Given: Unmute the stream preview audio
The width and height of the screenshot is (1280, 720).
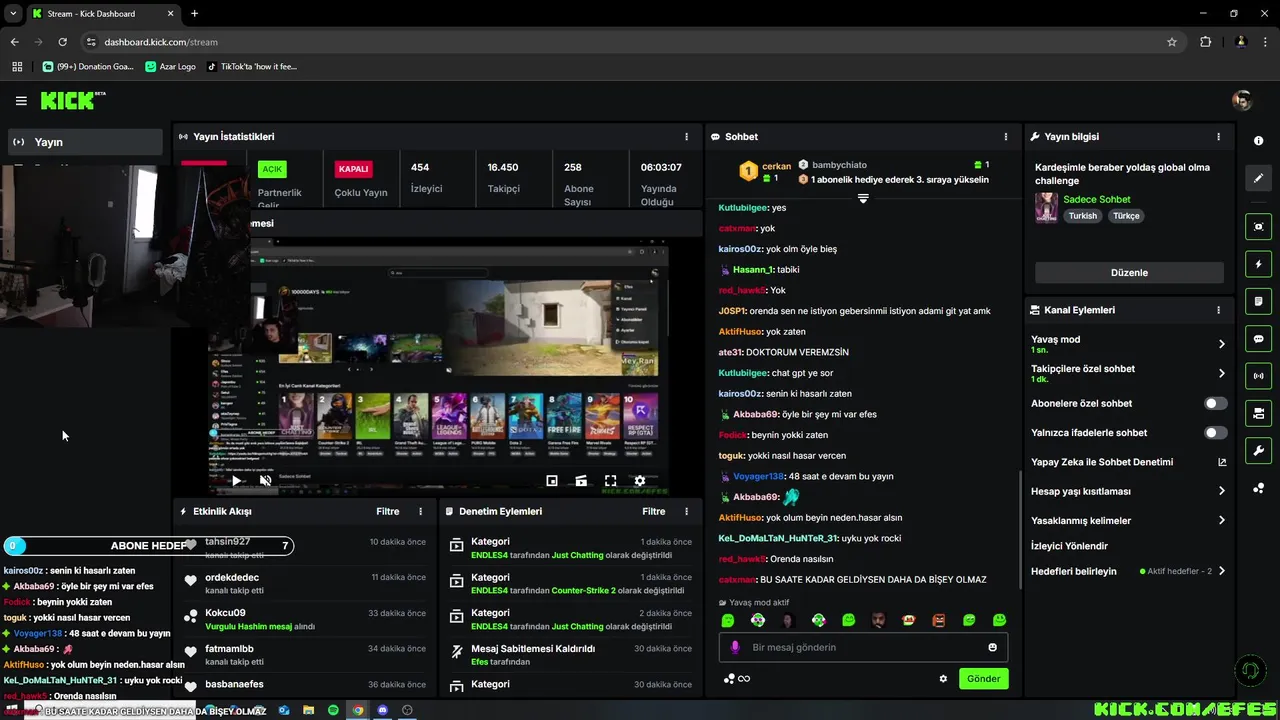Looking at the screenshot, I should (x=265, y=481).
